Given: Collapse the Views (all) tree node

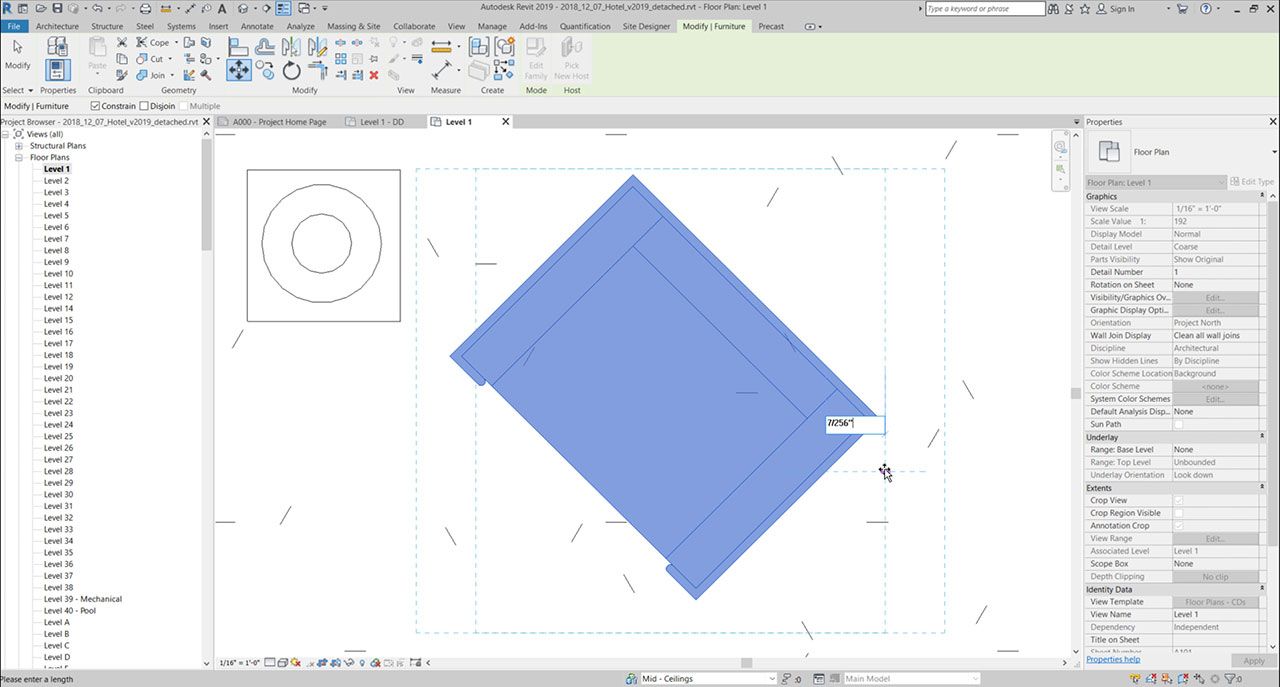Looking at the screenshot, I should point(7,134).
